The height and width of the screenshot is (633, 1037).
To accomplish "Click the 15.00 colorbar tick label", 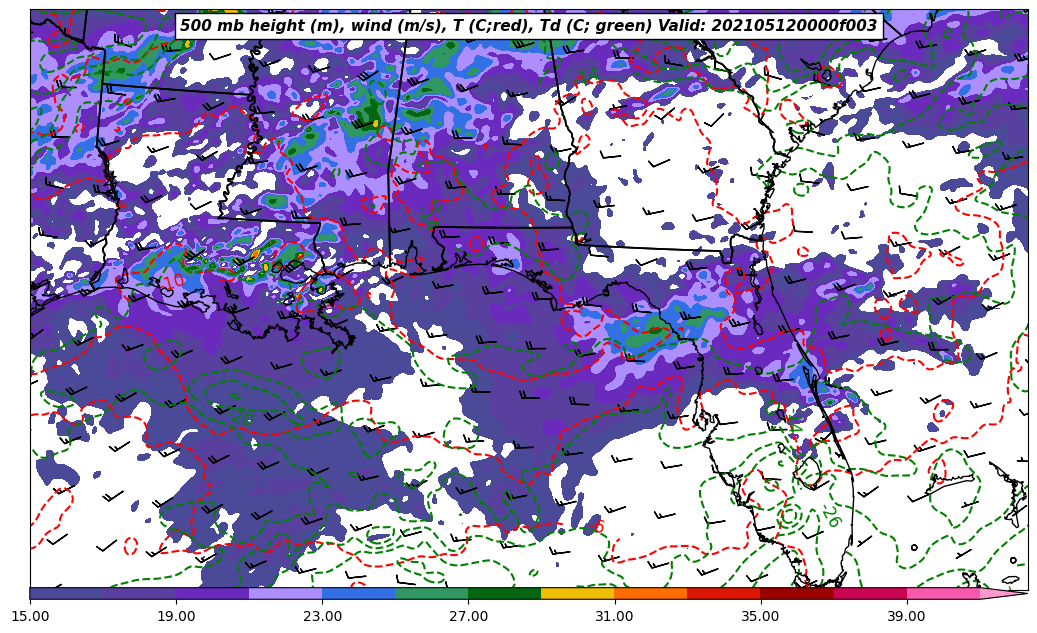I will [30, 616].
